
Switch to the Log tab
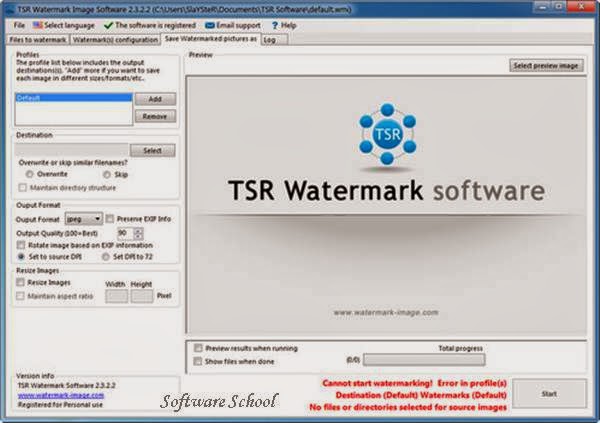click(274, 39)
